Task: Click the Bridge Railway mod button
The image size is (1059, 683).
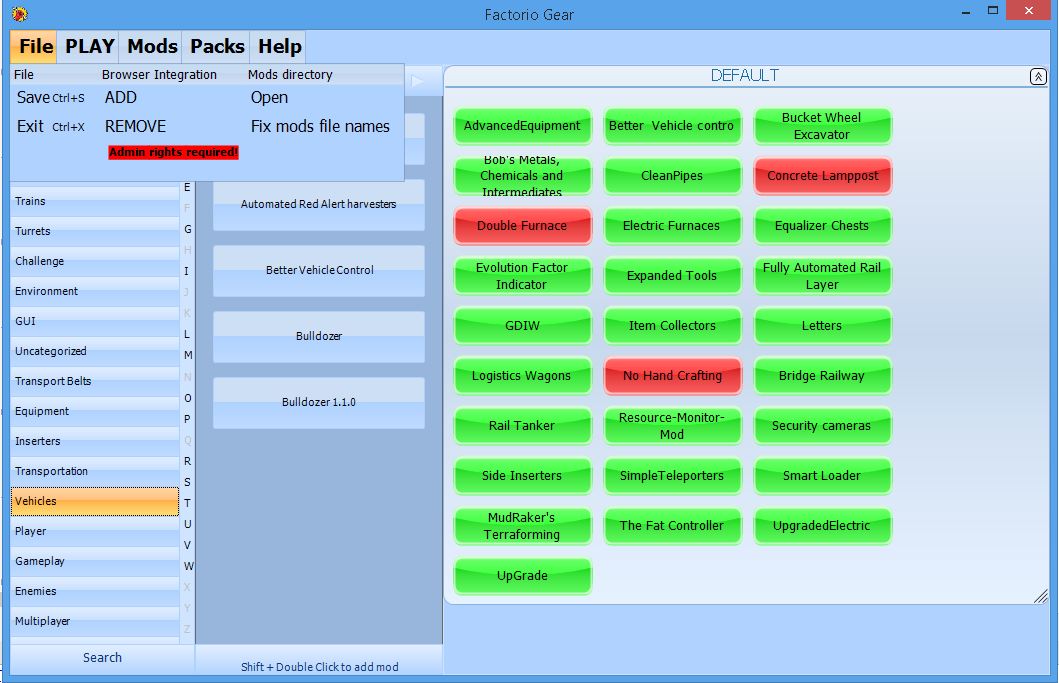Action: [822, 376]
